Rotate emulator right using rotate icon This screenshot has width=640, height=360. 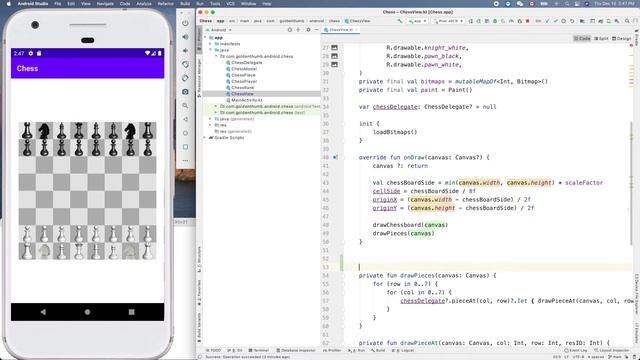(185, 78)
